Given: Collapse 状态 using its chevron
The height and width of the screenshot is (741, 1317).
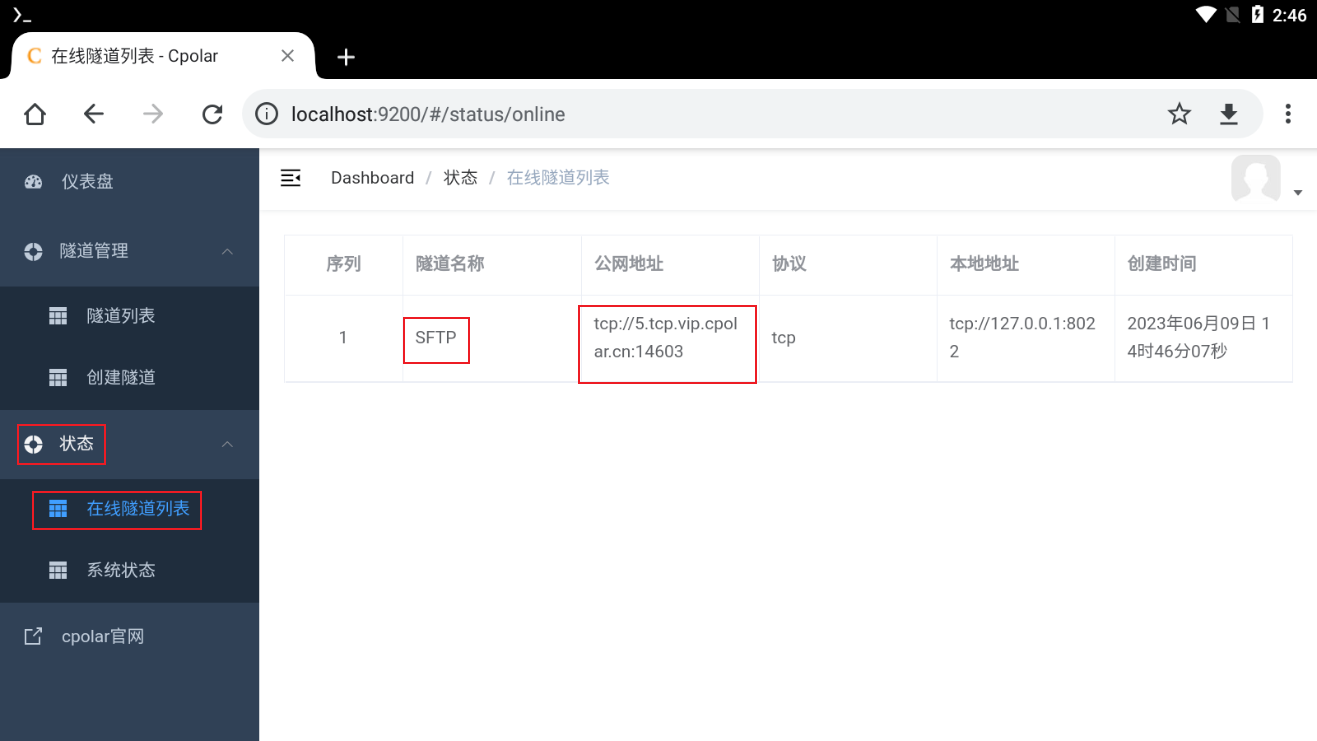Looking at the screenshot, I should tap(227, 444).
